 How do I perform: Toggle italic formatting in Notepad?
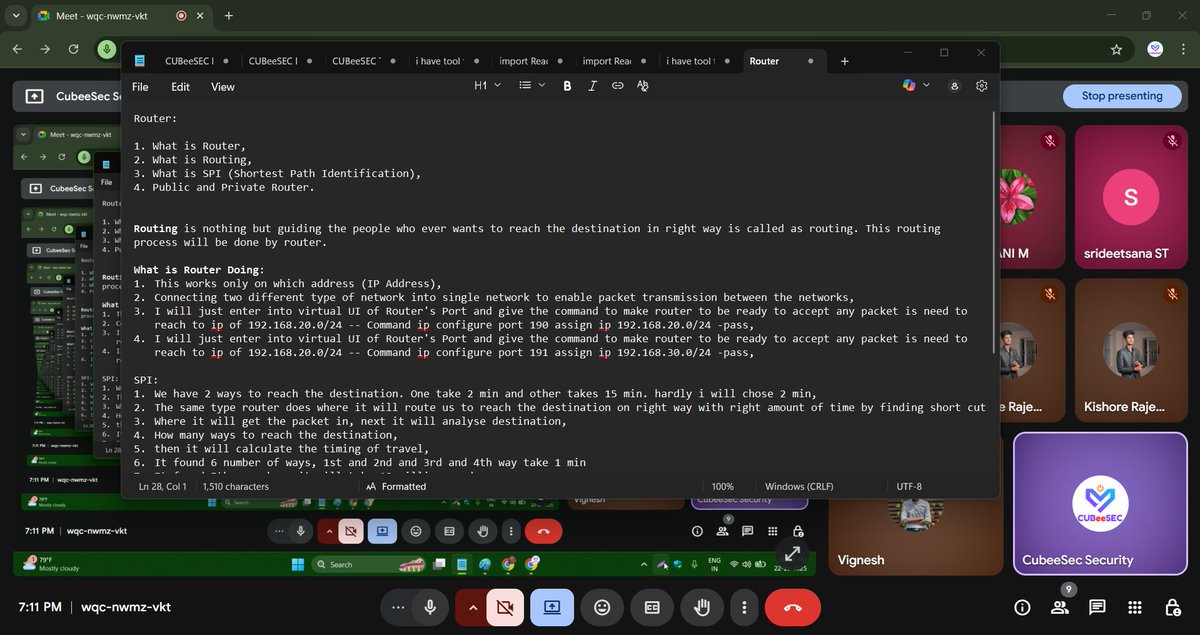tap(592, 86)
